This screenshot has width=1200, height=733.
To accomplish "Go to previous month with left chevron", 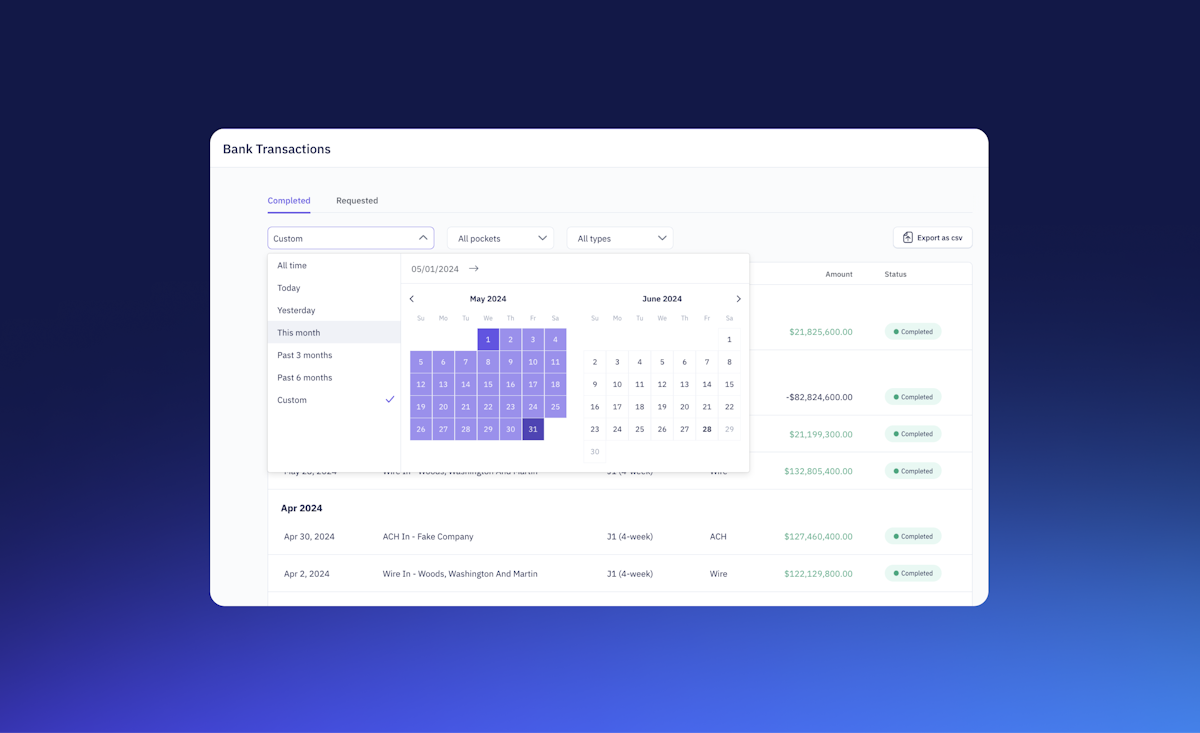I will click(x=411, y=298).
